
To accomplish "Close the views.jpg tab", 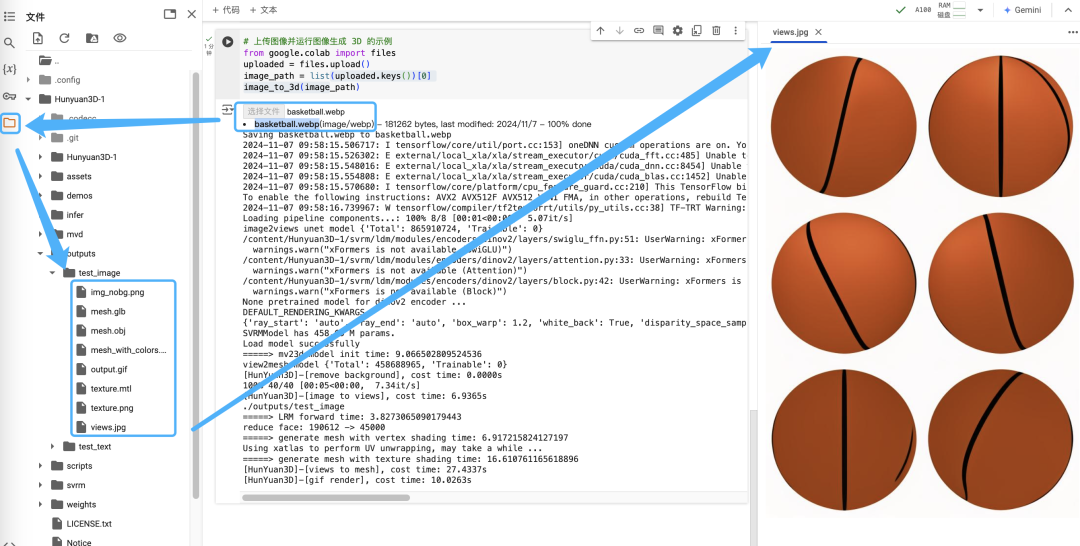I will 818,32.
